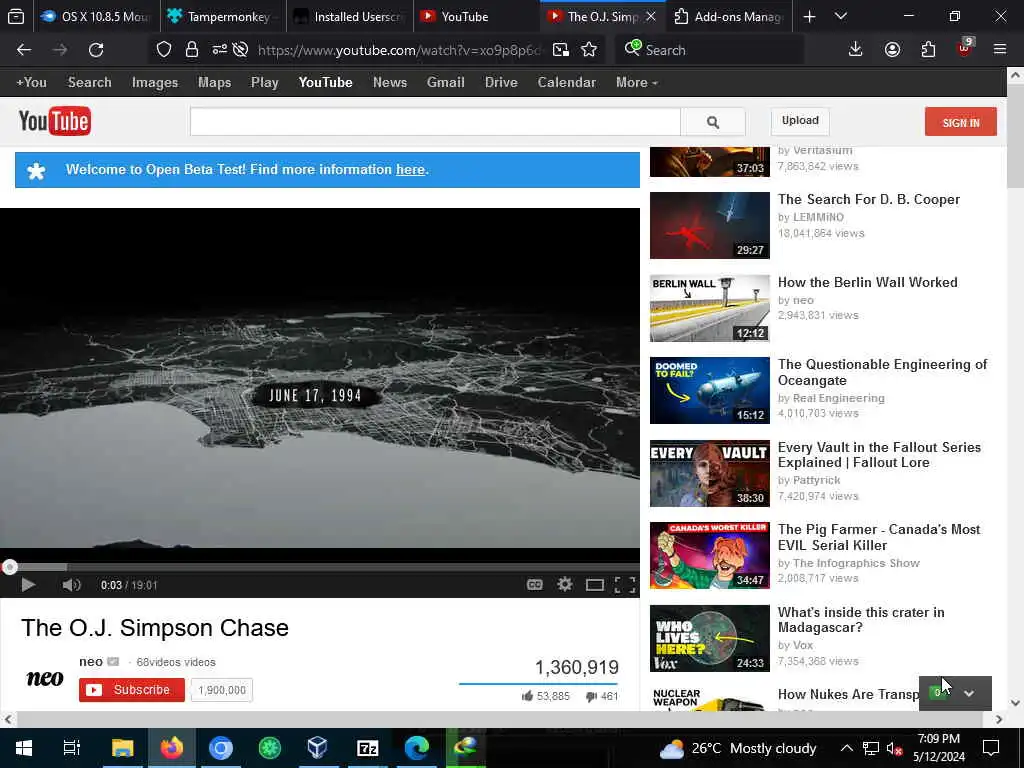Open tracking protection shield icon

click(164, 50)
